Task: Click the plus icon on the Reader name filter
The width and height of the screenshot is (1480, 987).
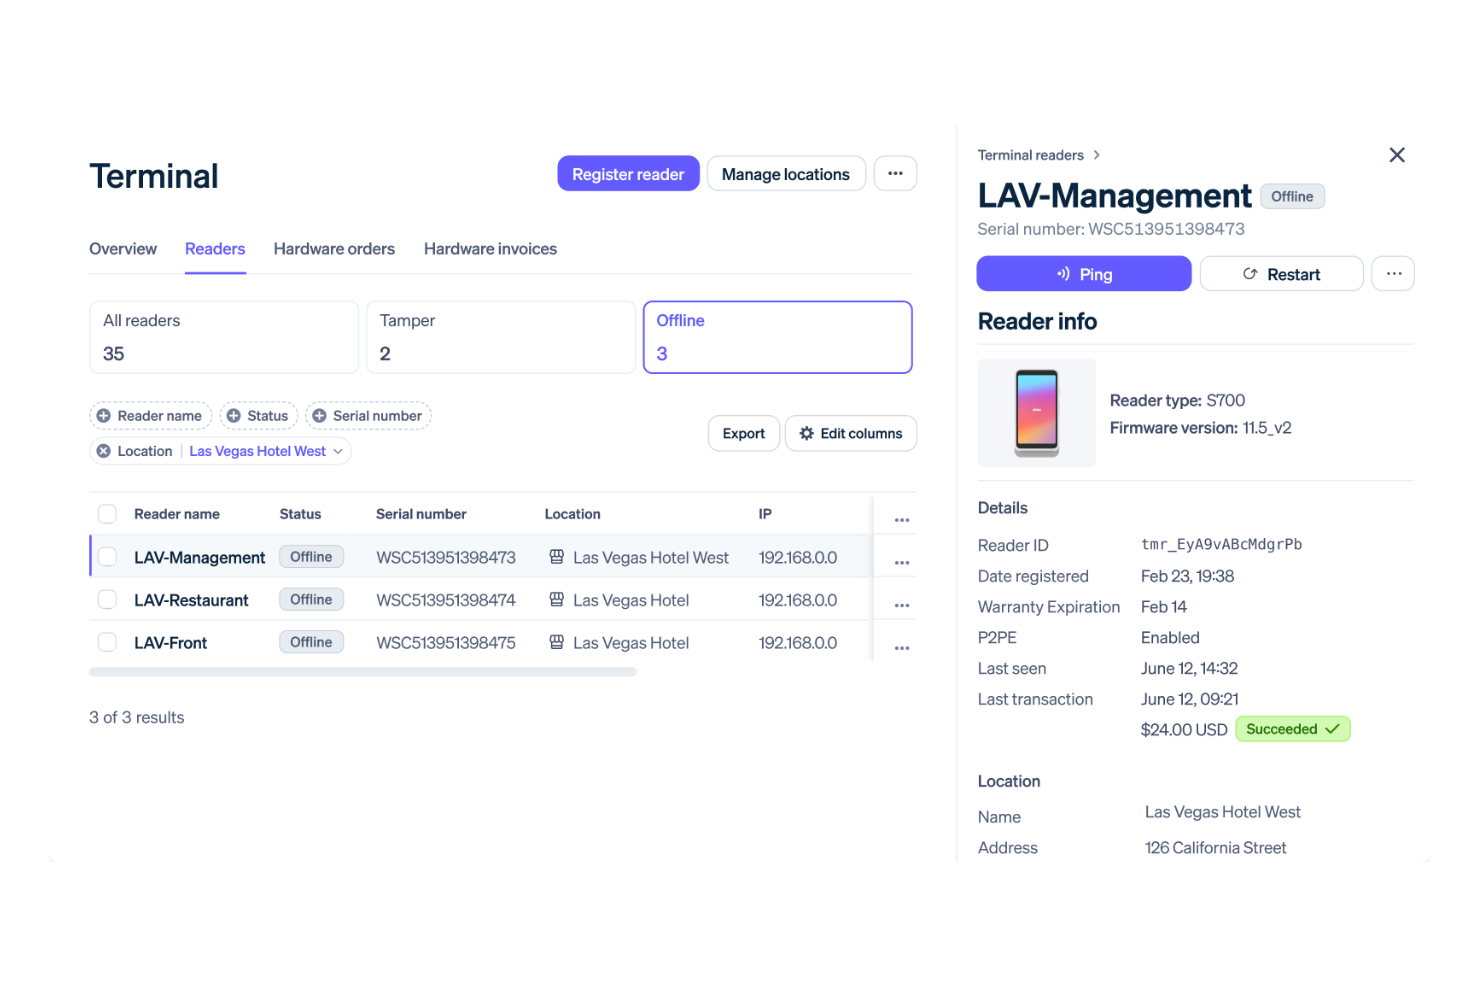Action: (x=105, y=415)
